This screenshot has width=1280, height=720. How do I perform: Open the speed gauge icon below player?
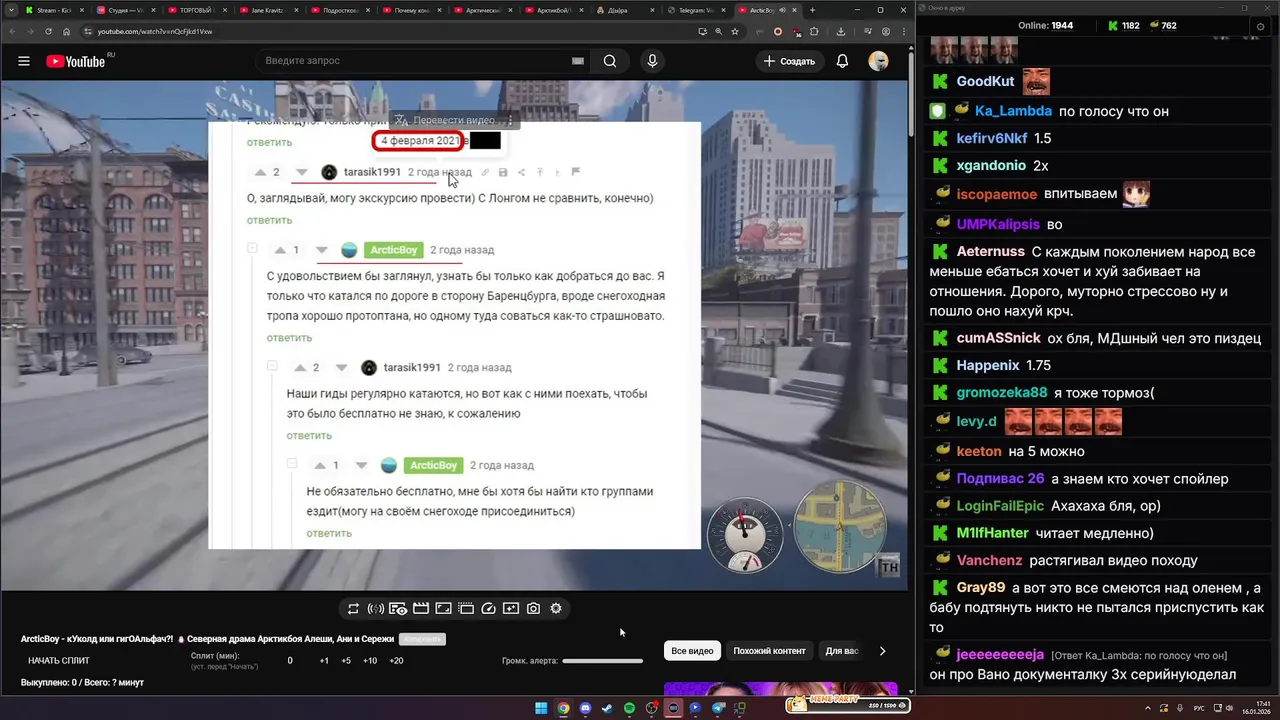click(489, 608)
